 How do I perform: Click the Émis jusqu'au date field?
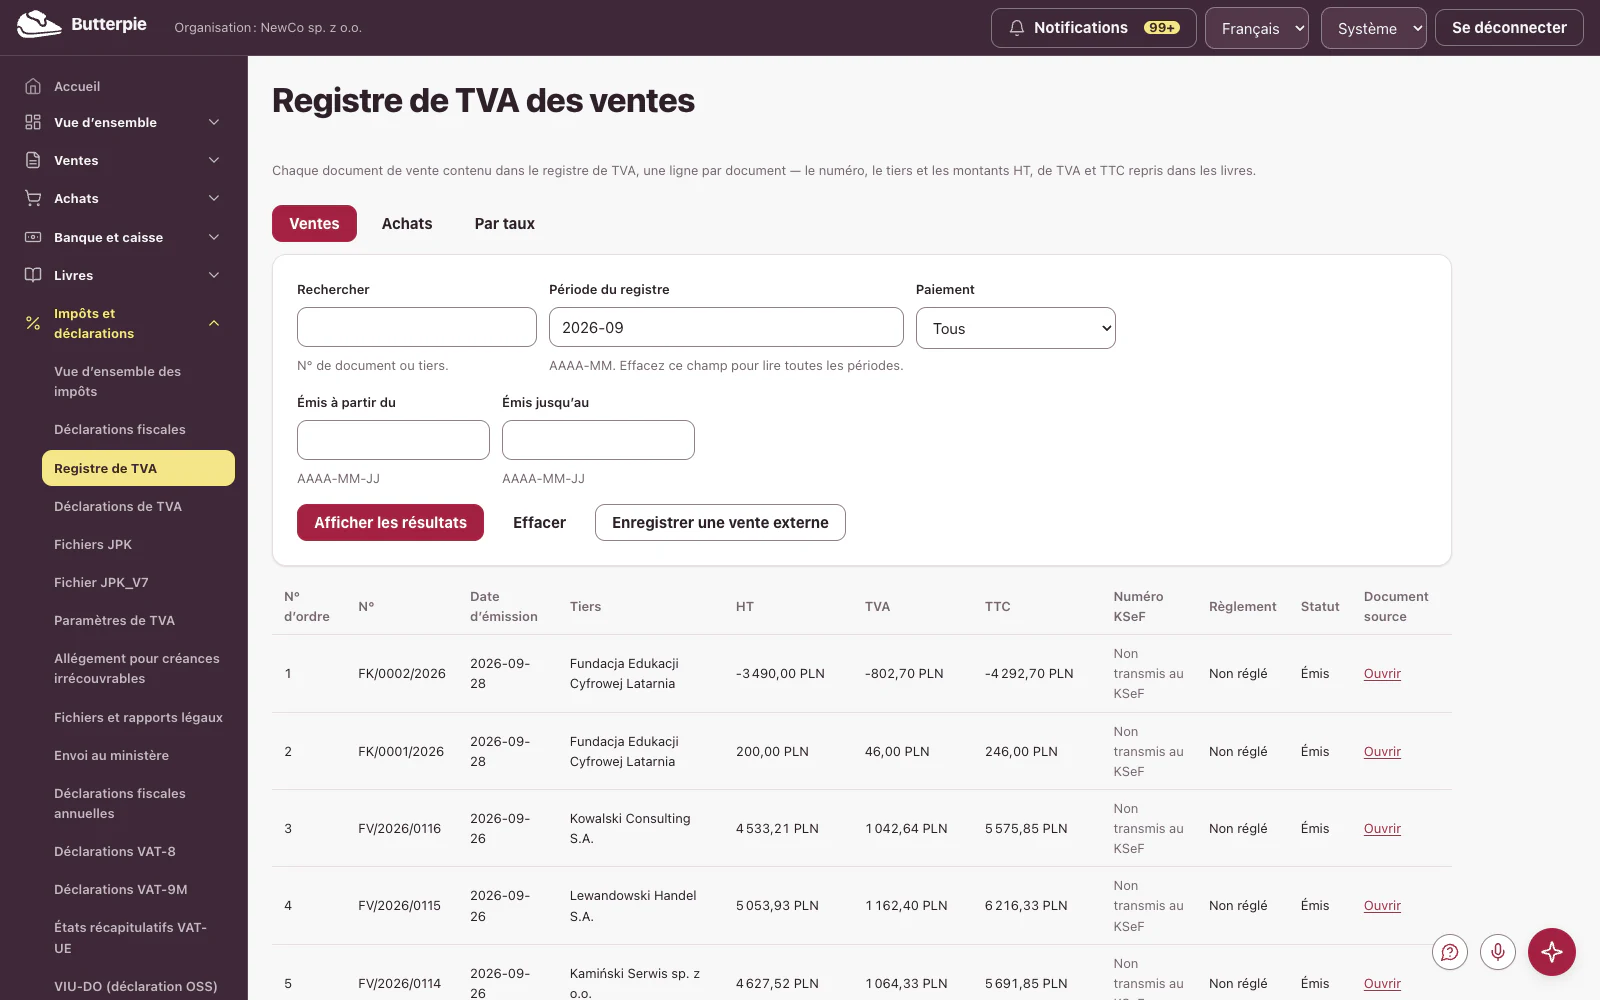[598, 440]
